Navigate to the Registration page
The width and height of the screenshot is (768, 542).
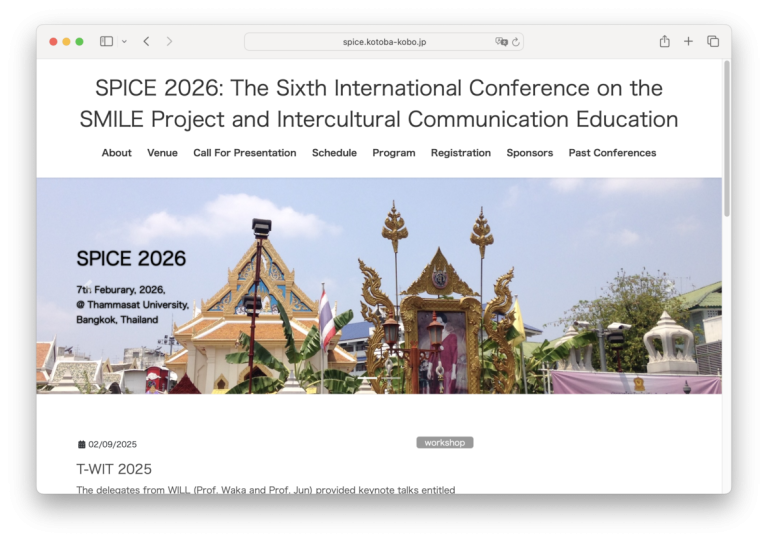(x=461, y=153)
